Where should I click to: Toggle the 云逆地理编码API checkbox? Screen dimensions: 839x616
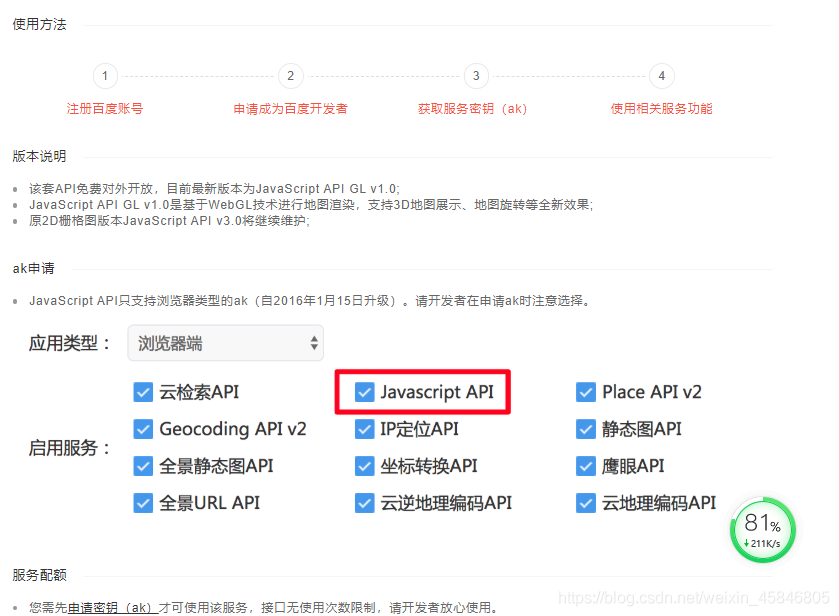pyautogui.click(x=364, y=503)
